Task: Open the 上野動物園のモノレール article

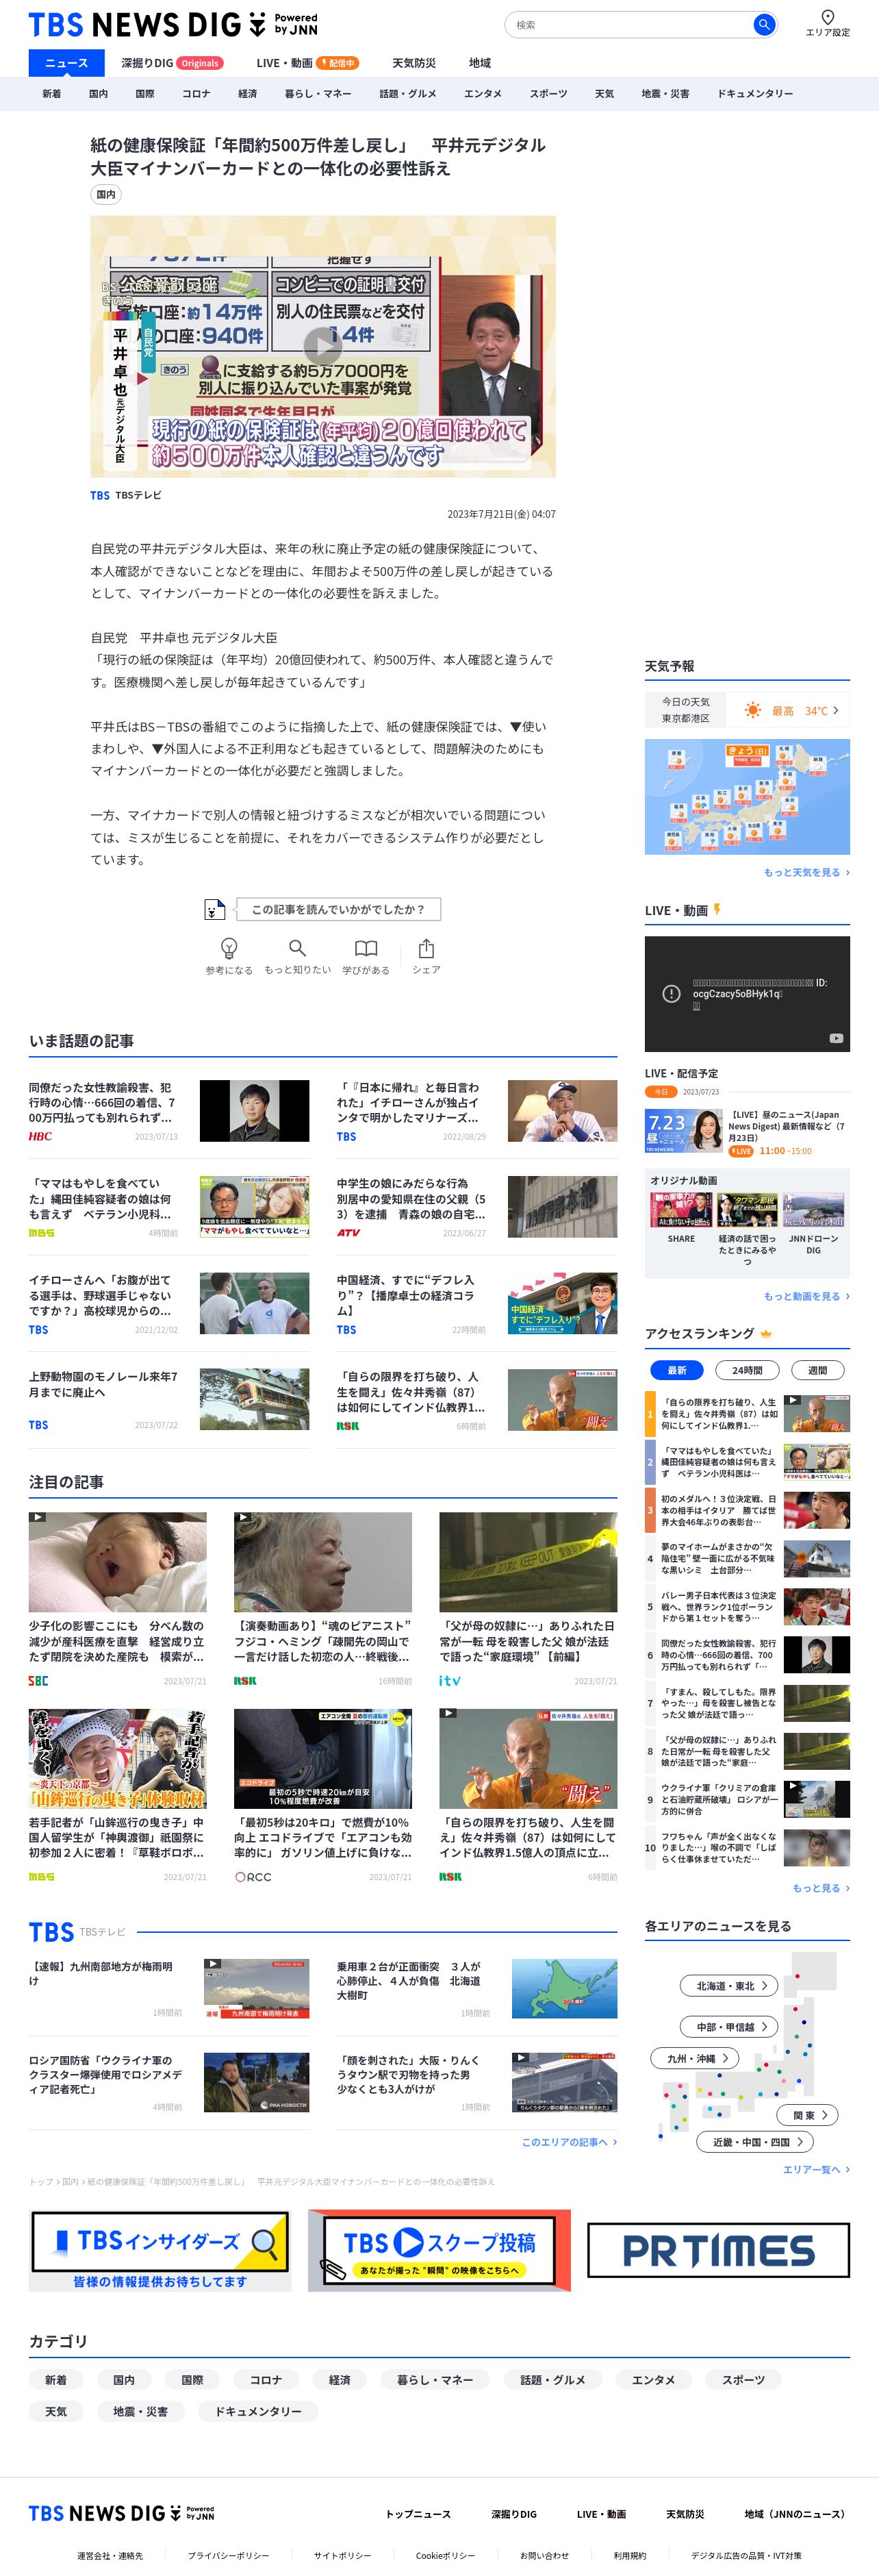Action: (x=168, y=1399)
